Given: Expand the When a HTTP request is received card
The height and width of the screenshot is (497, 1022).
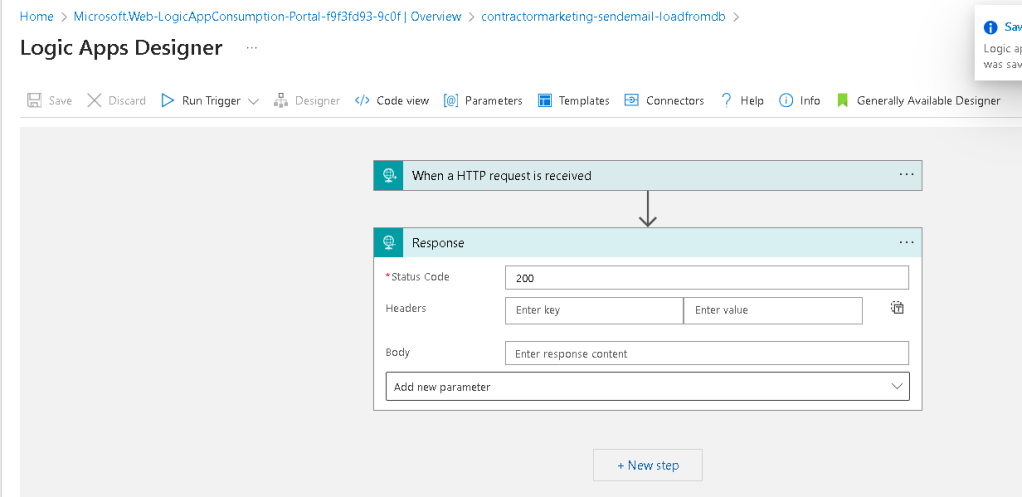Looking at the screenshot, I should [648, 175].
